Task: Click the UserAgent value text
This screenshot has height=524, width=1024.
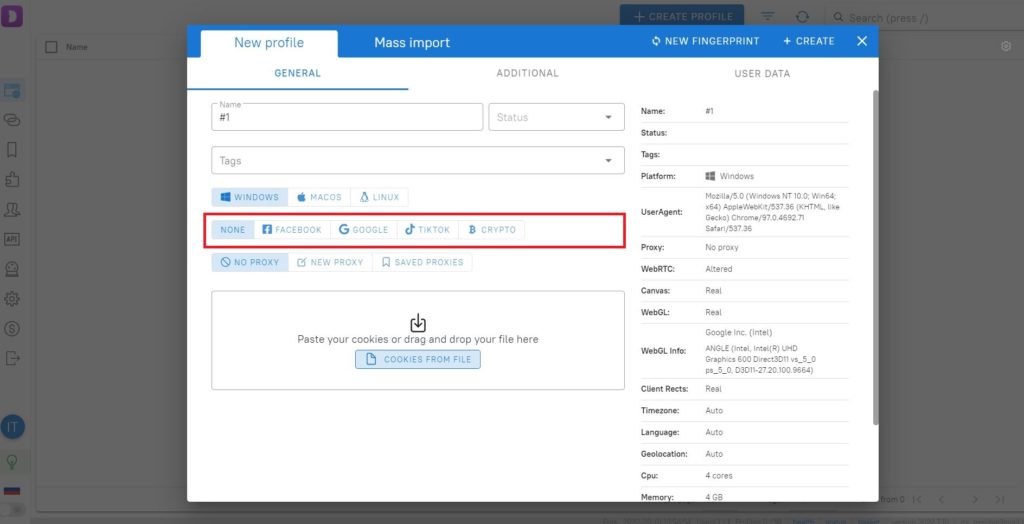Action: click(773, 212)
